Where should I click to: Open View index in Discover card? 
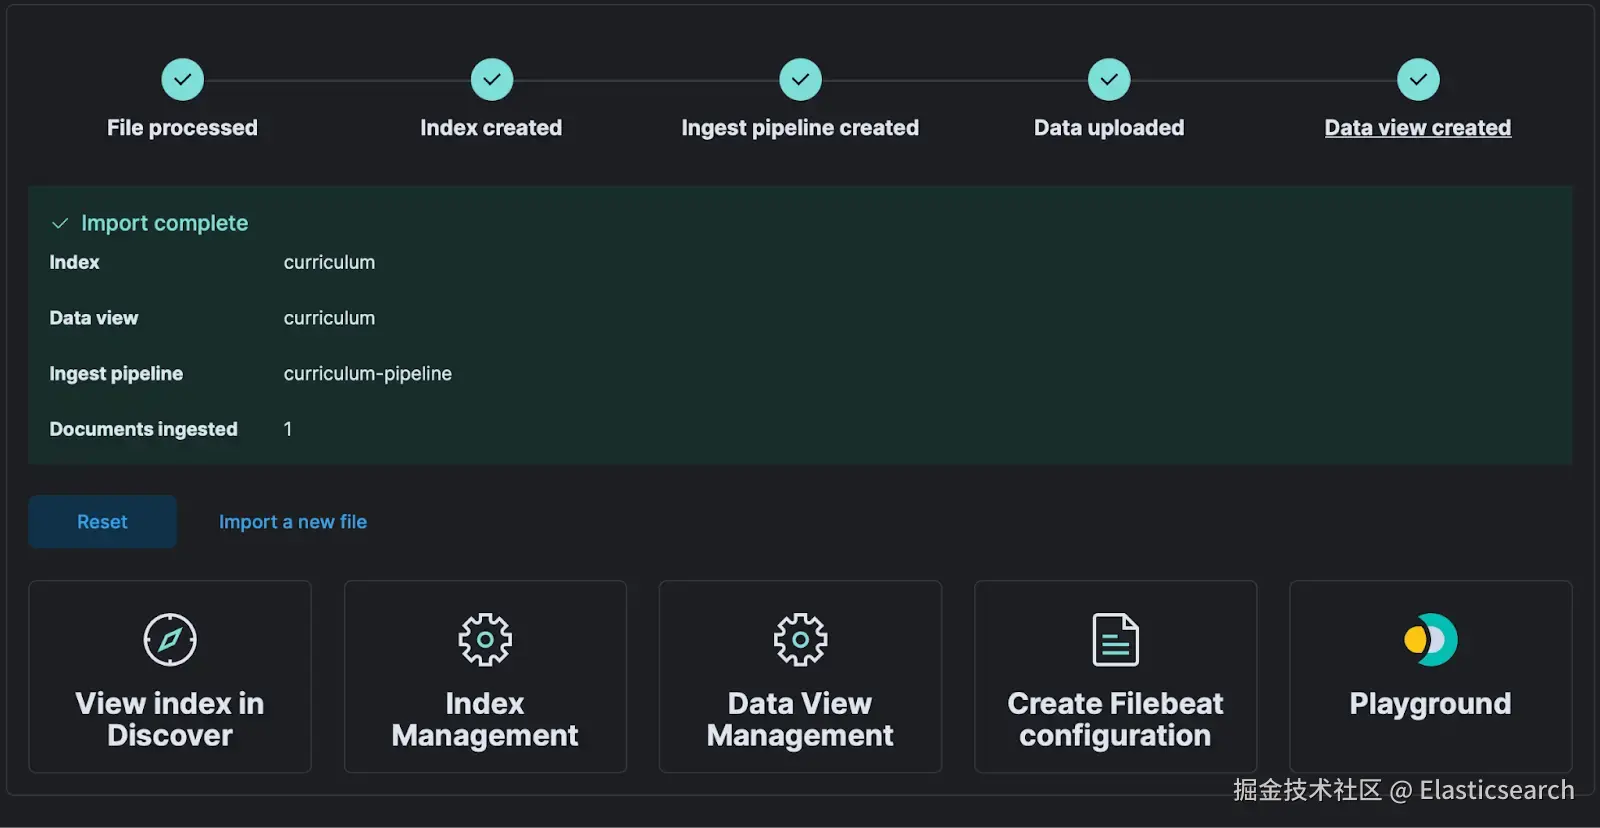tap(170, 719)
